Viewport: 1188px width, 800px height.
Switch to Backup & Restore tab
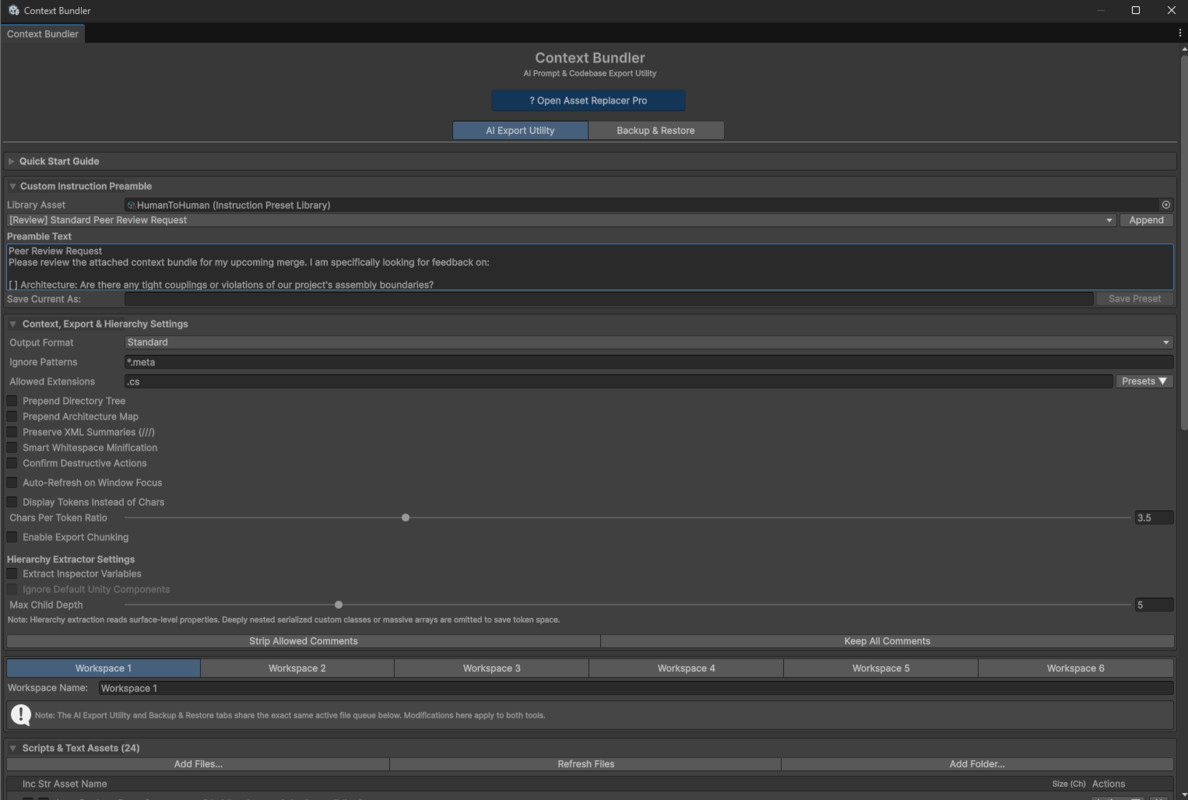[655, 130]
